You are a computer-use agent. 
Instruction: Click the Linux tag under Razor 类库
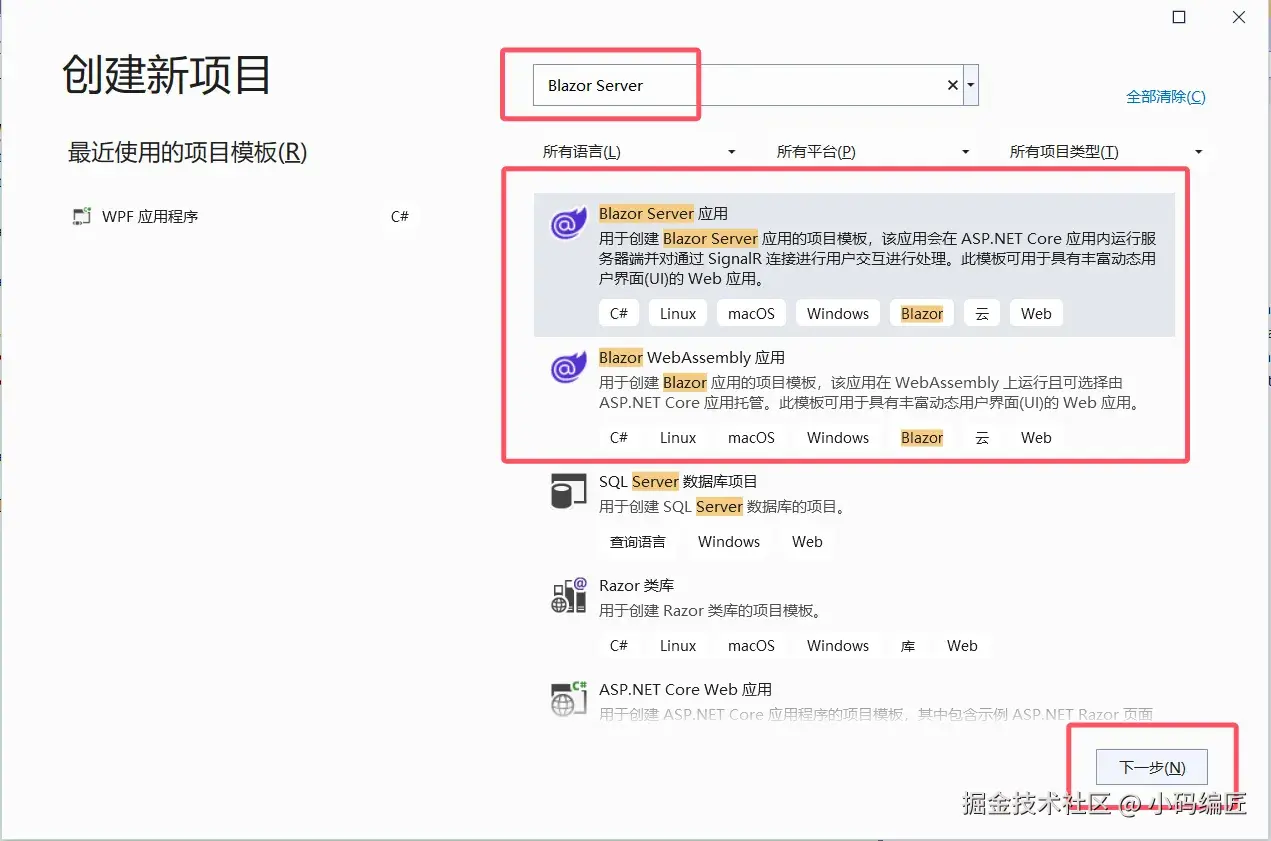click(678, 645)
